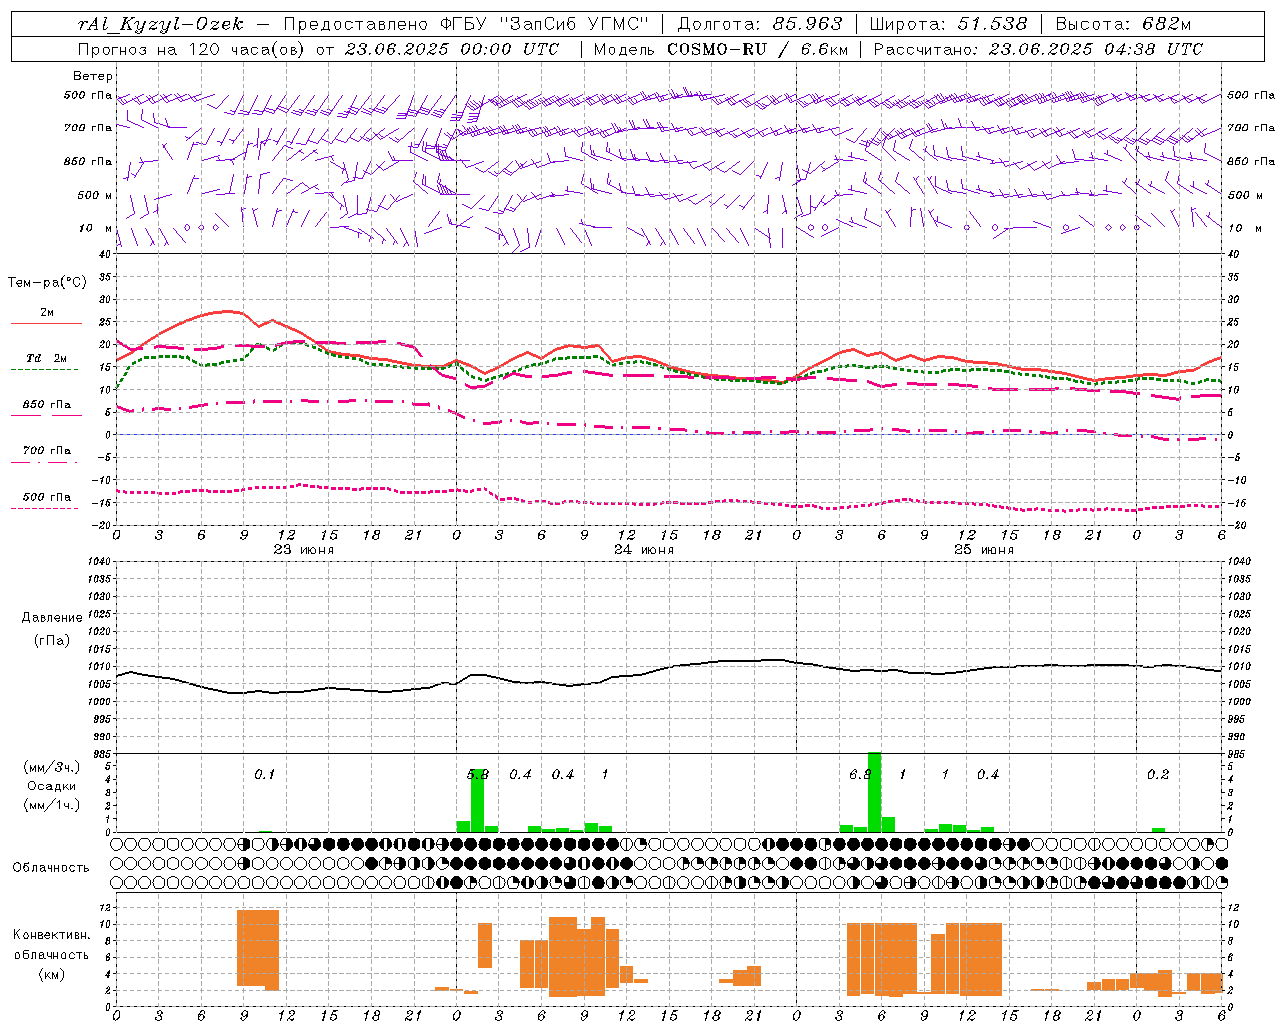Click the Ветер section label
Viewport: 1280px width, 1024px height.
[x=93, y=76]
